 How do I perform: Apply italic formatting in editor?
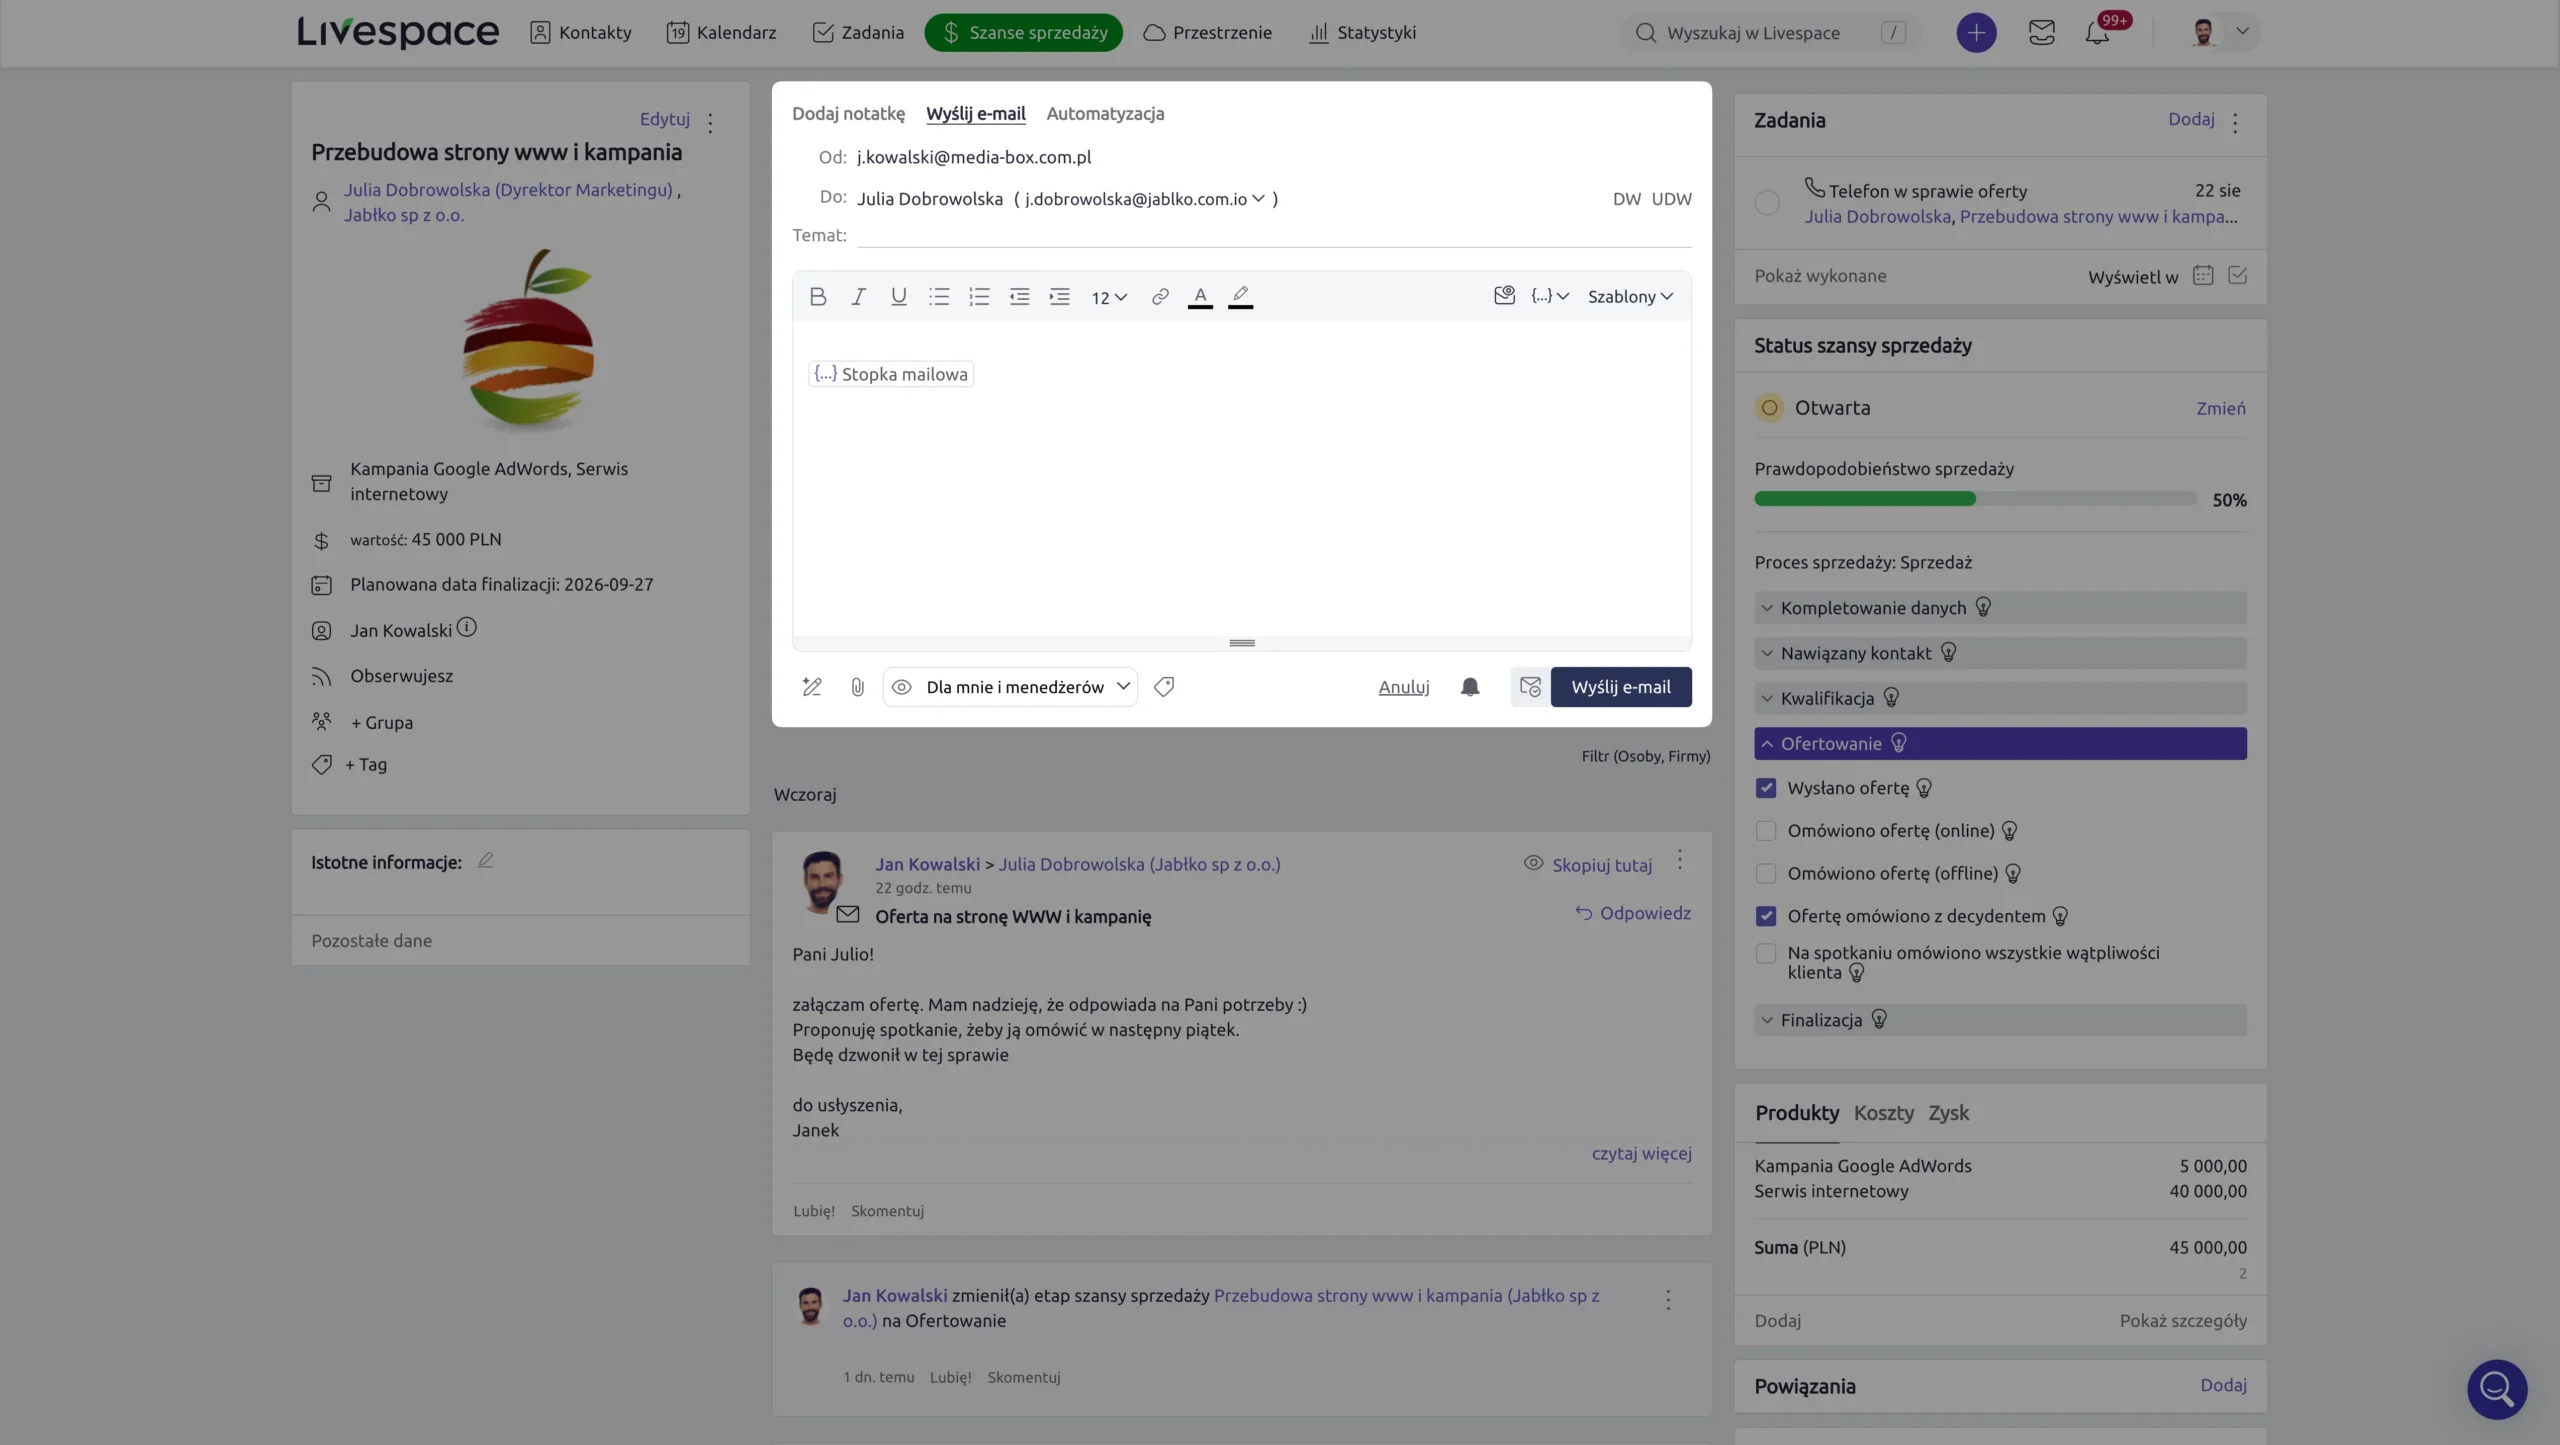pyautogui.click(x=858, y=296)
